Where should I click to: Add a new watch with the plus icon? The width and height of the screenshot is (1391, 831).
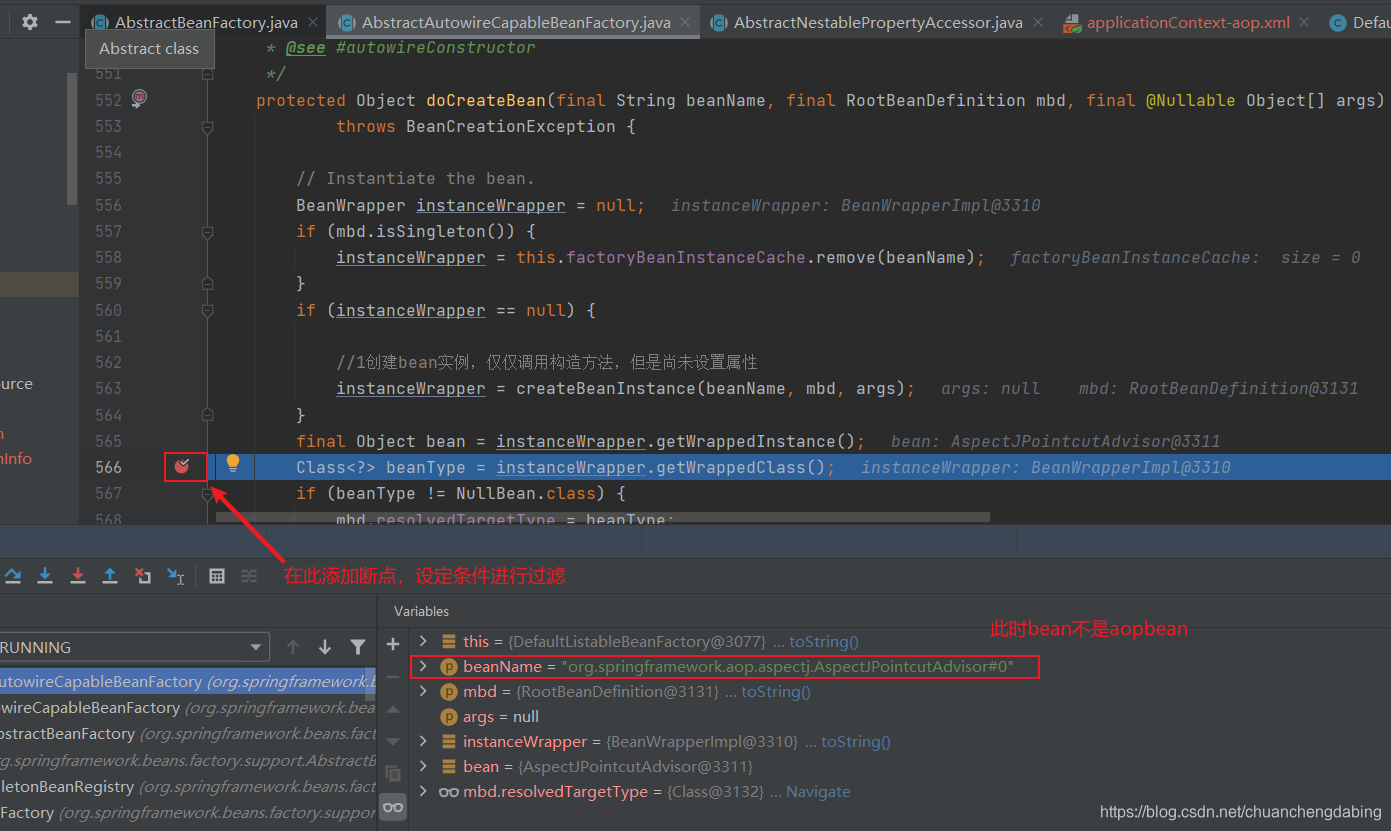coord(393,644)
